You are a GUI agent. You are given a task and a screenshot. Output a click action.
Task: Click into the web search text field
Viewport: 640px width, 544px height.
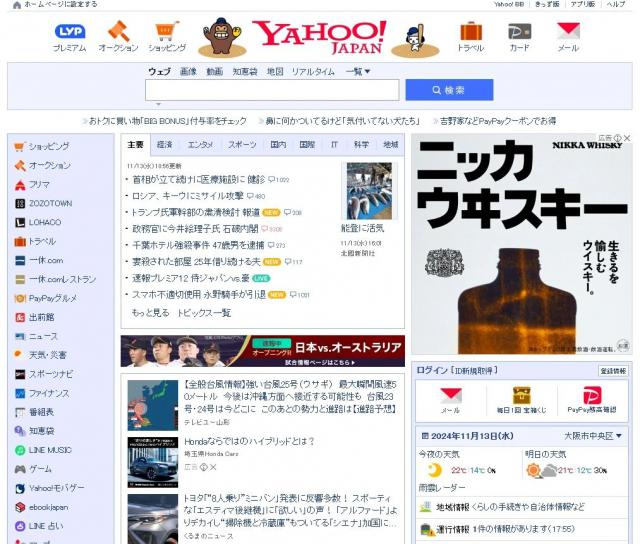(x=271, y=90)
